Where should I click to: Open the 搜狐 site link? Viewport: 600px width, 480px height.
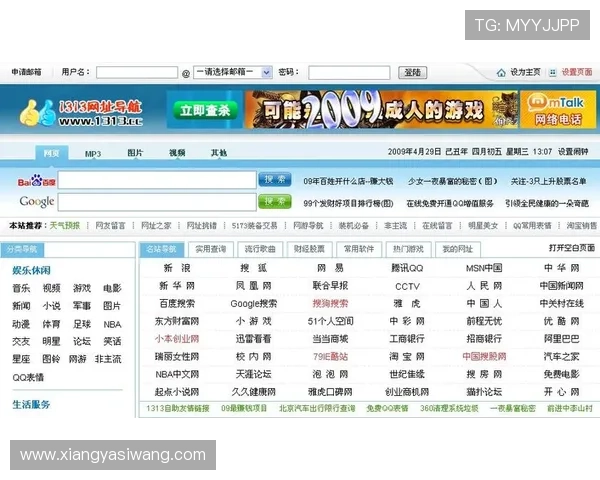click(253, 268)
